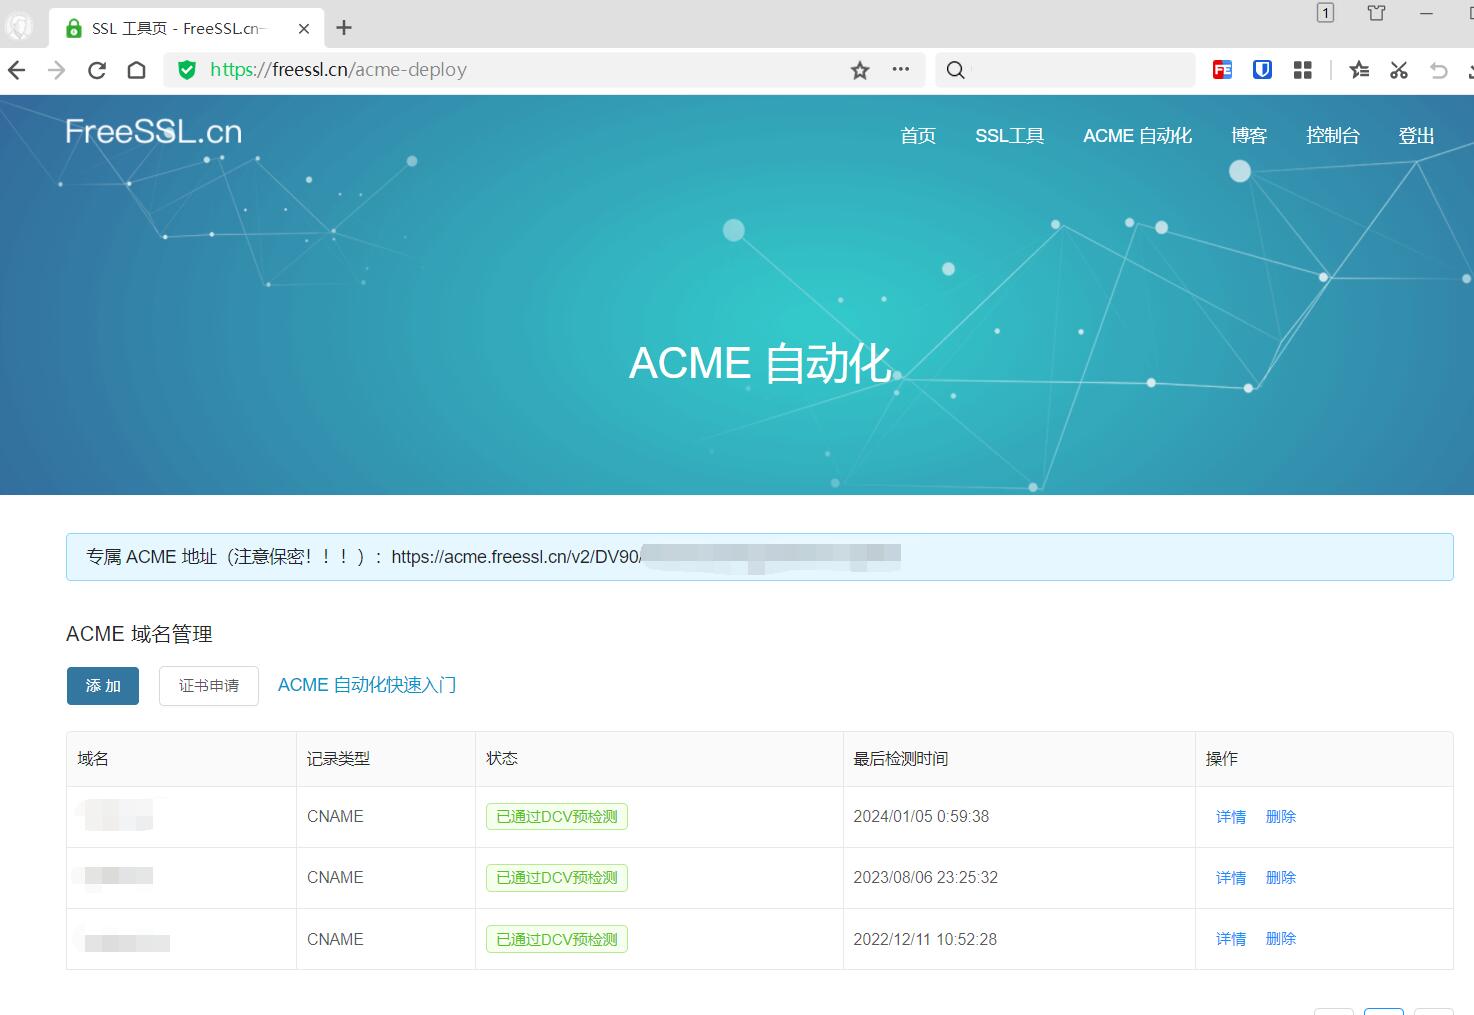Bookmark page with the star icon

coord(860,70)
